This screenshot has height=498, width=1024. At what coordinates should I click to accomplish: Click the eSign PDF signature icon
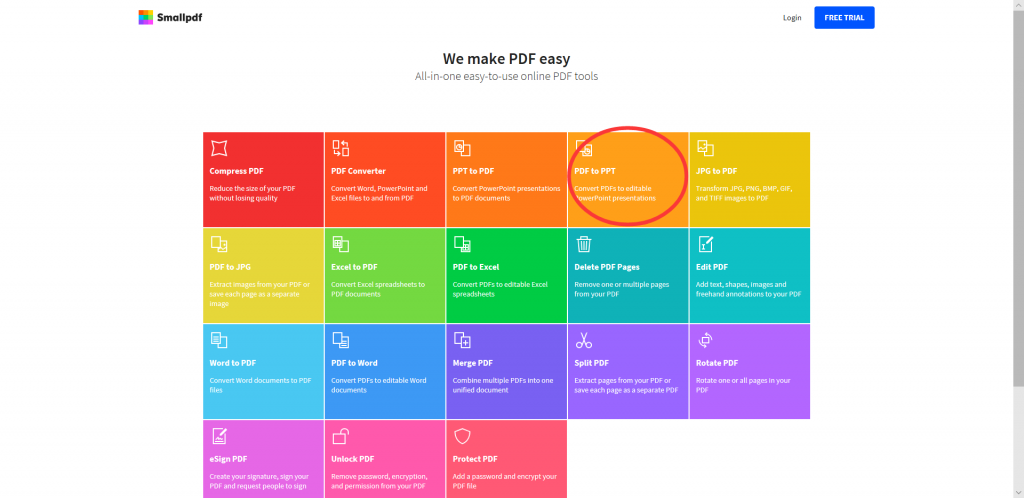(219, 436)
